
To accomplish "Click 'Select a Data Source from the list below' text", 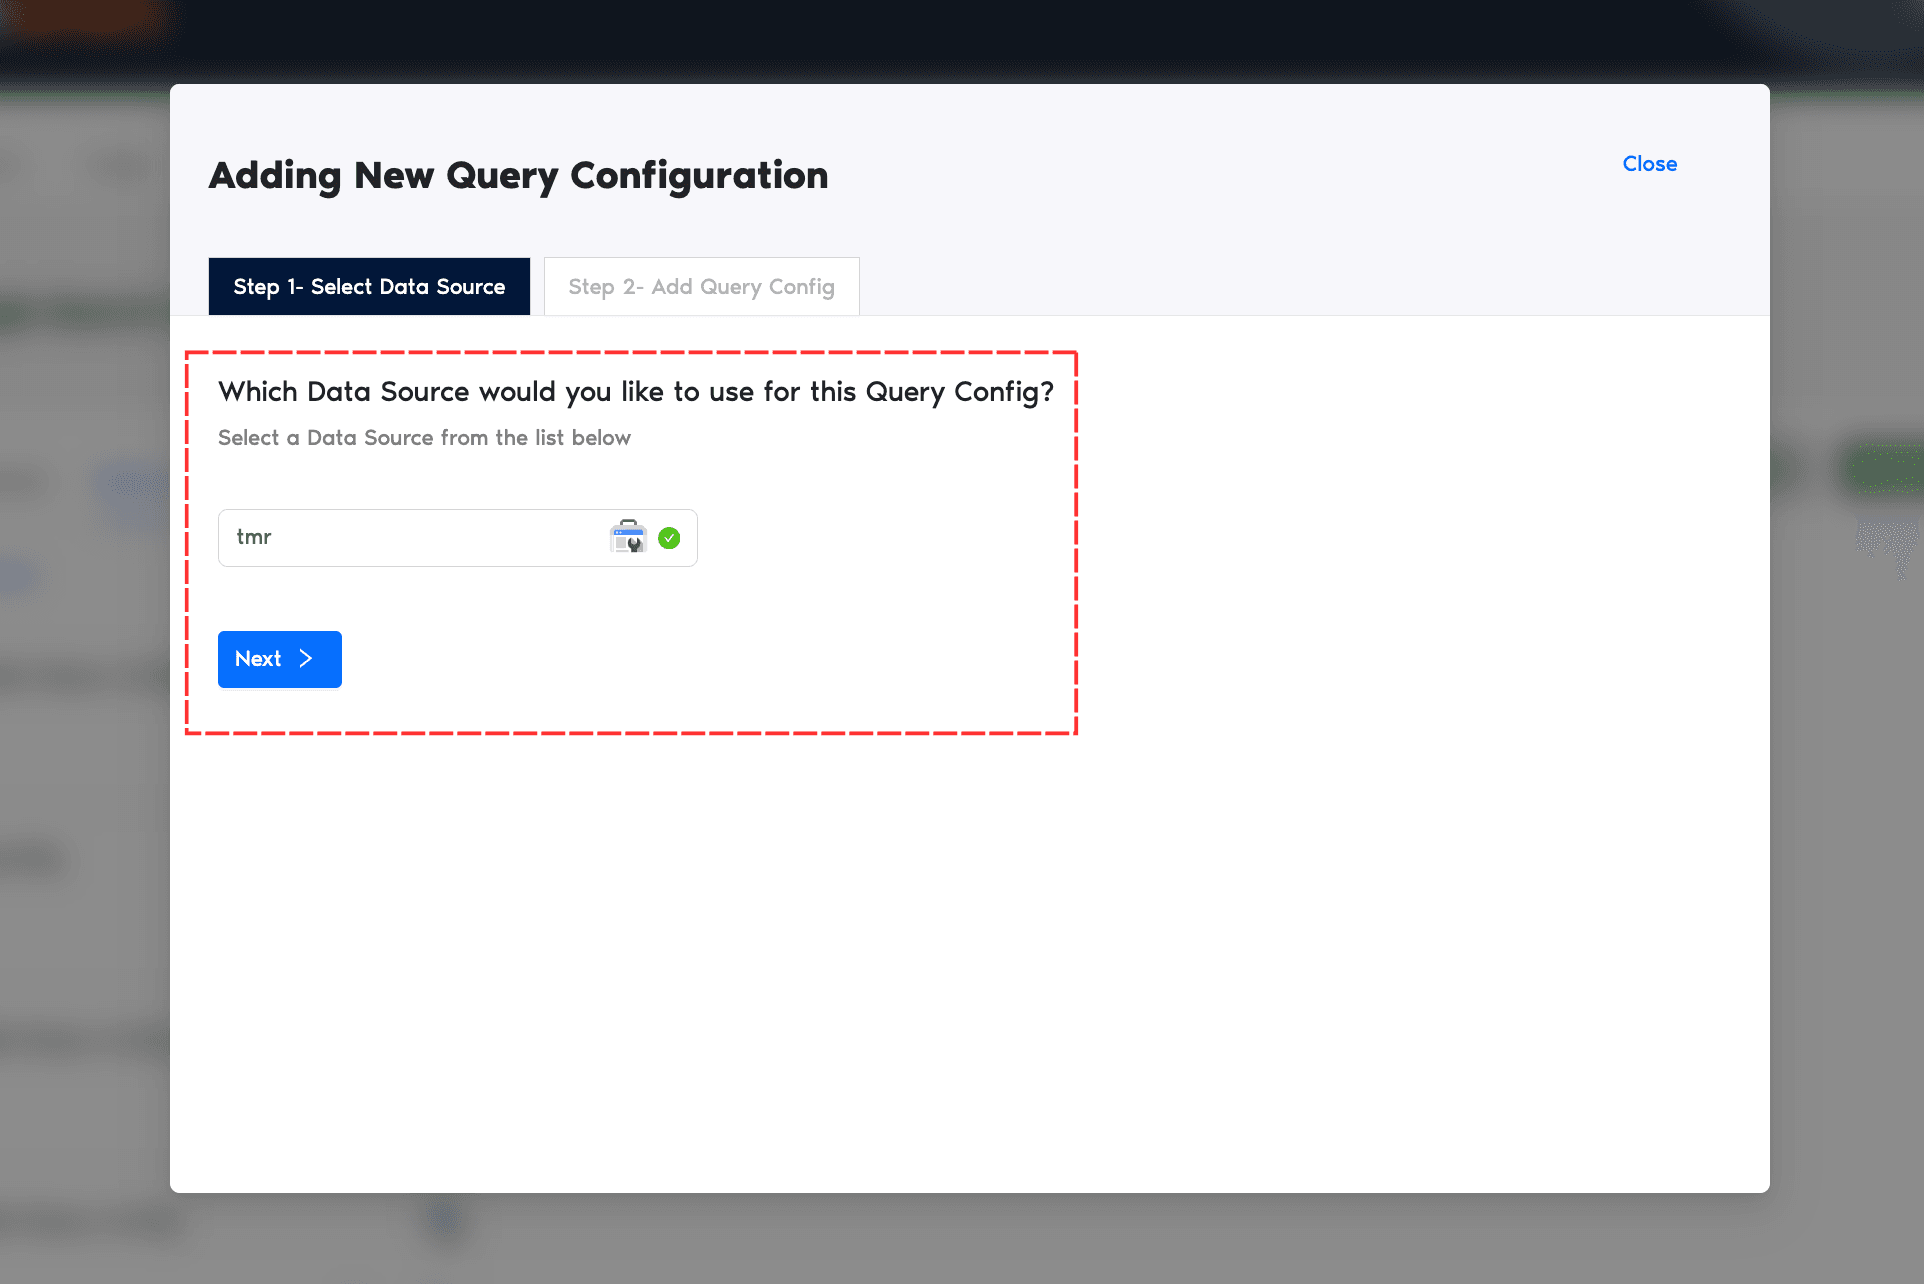I will point(424,438).
